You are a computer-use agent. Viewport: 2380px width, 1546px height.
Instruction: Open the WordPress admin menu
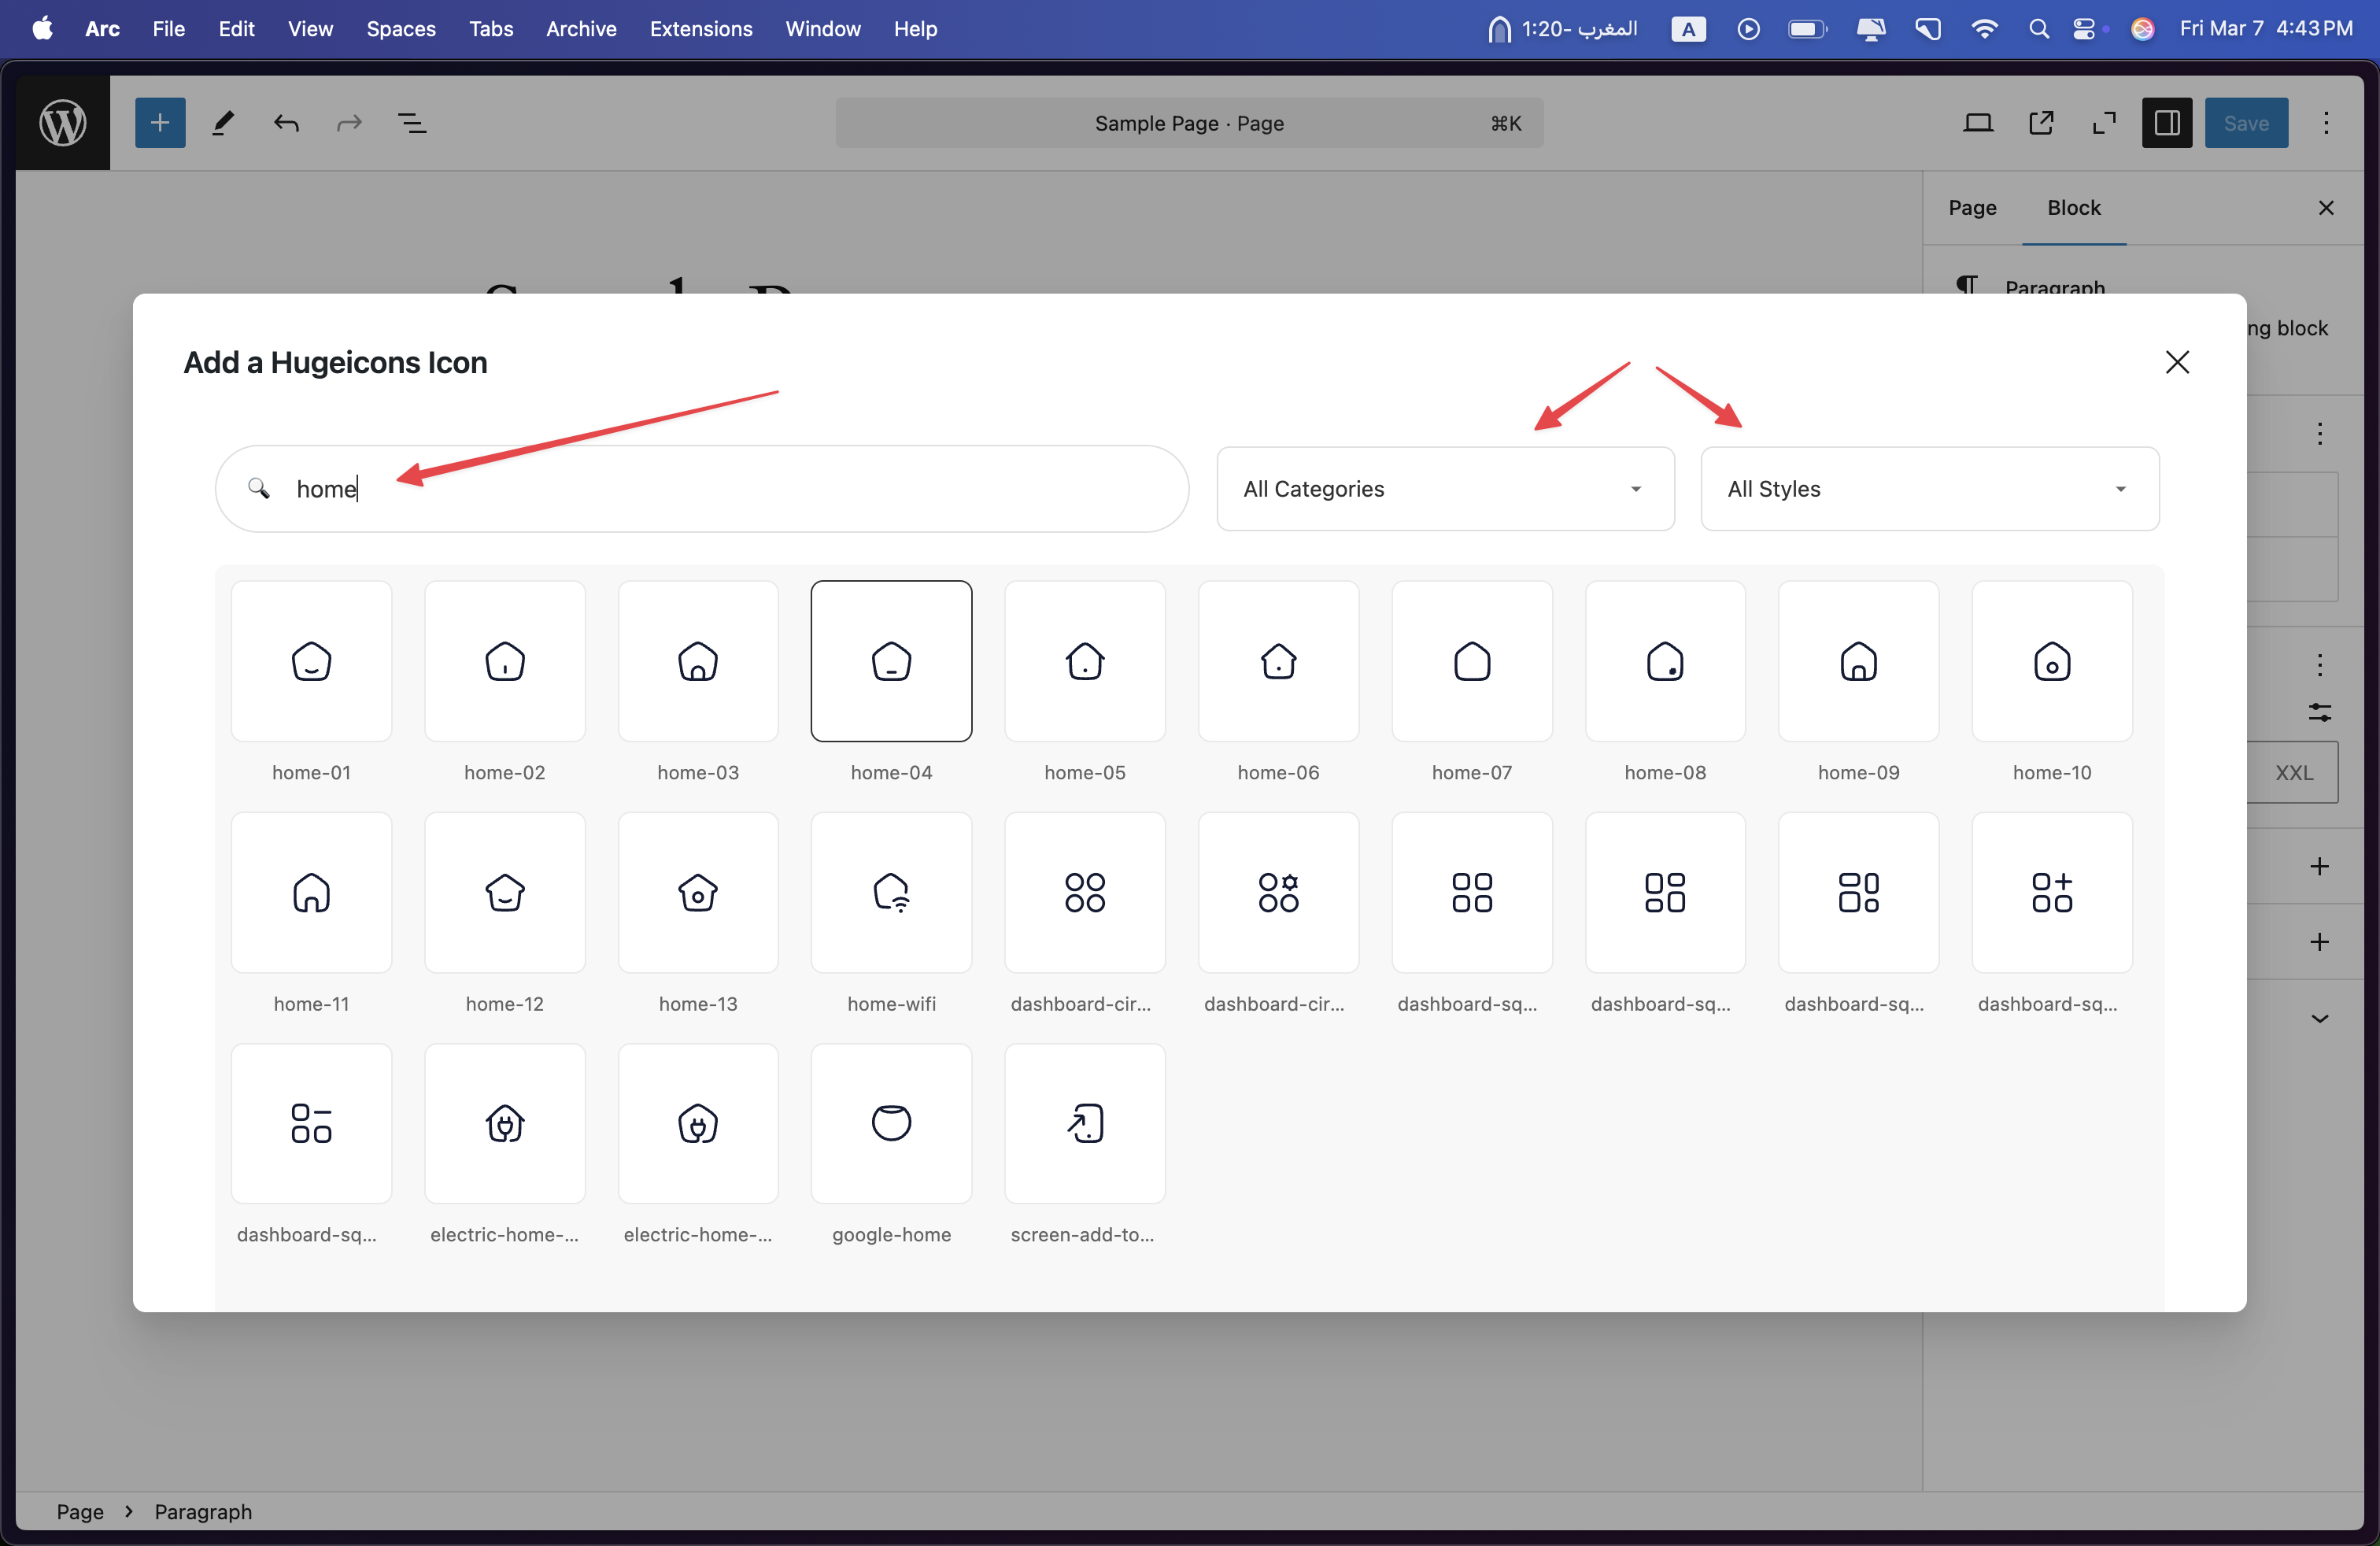pyautogui.click(x=62, y=121)
